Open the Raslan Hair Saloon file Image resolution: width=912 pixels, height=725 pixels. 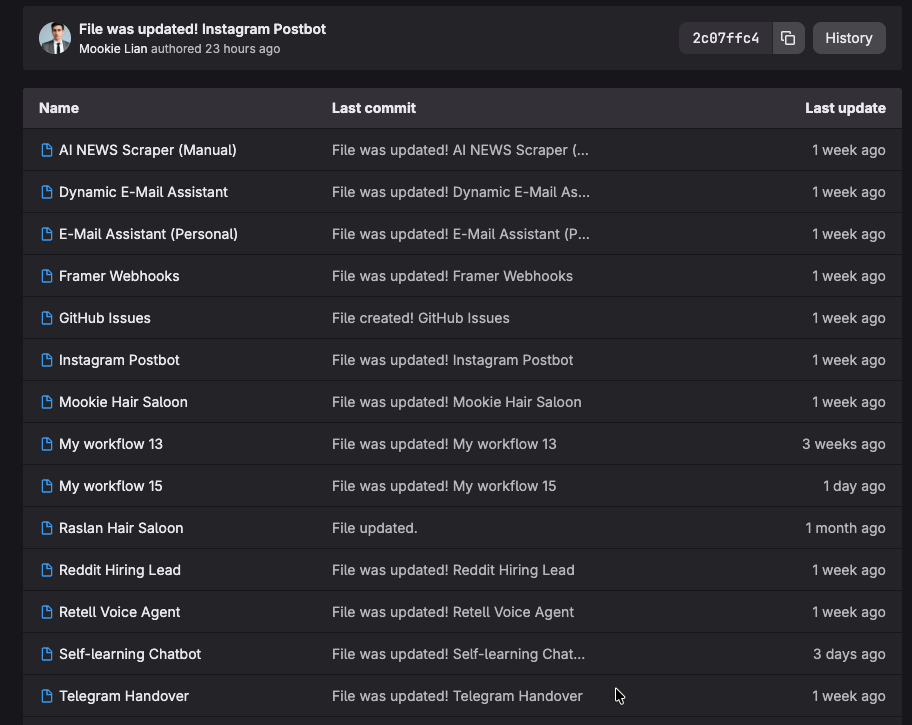(x=121, y=528)
